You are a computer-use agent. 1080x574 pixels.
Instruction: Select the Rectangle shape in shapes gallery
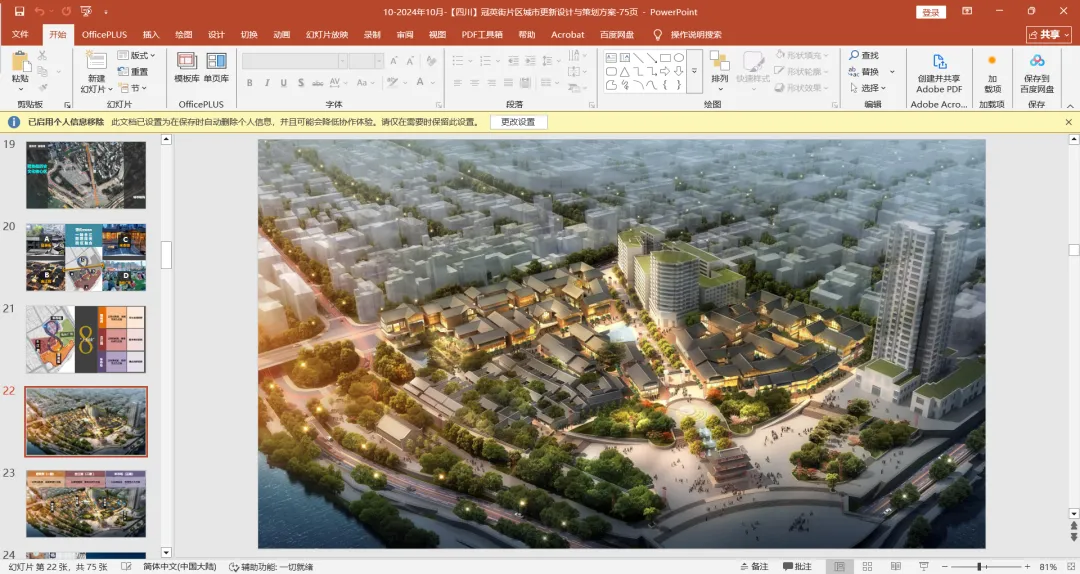click(x=665, y=58)
